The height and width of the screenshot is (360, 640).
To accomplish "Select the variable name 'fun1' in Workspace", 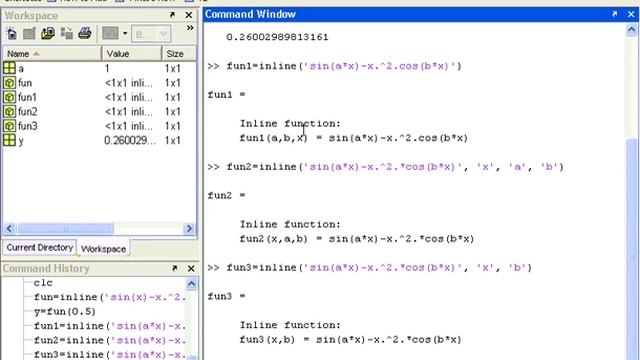I will (27, 97).
